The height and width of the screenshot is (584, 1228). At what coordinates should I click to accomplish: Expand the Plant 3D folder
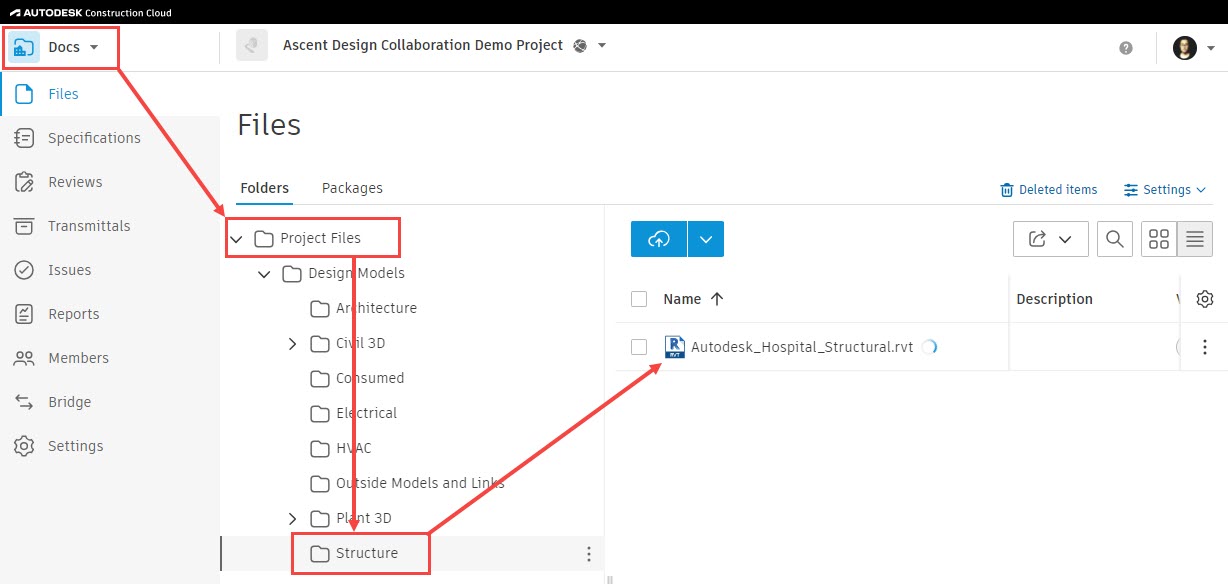tap(292, 519)
